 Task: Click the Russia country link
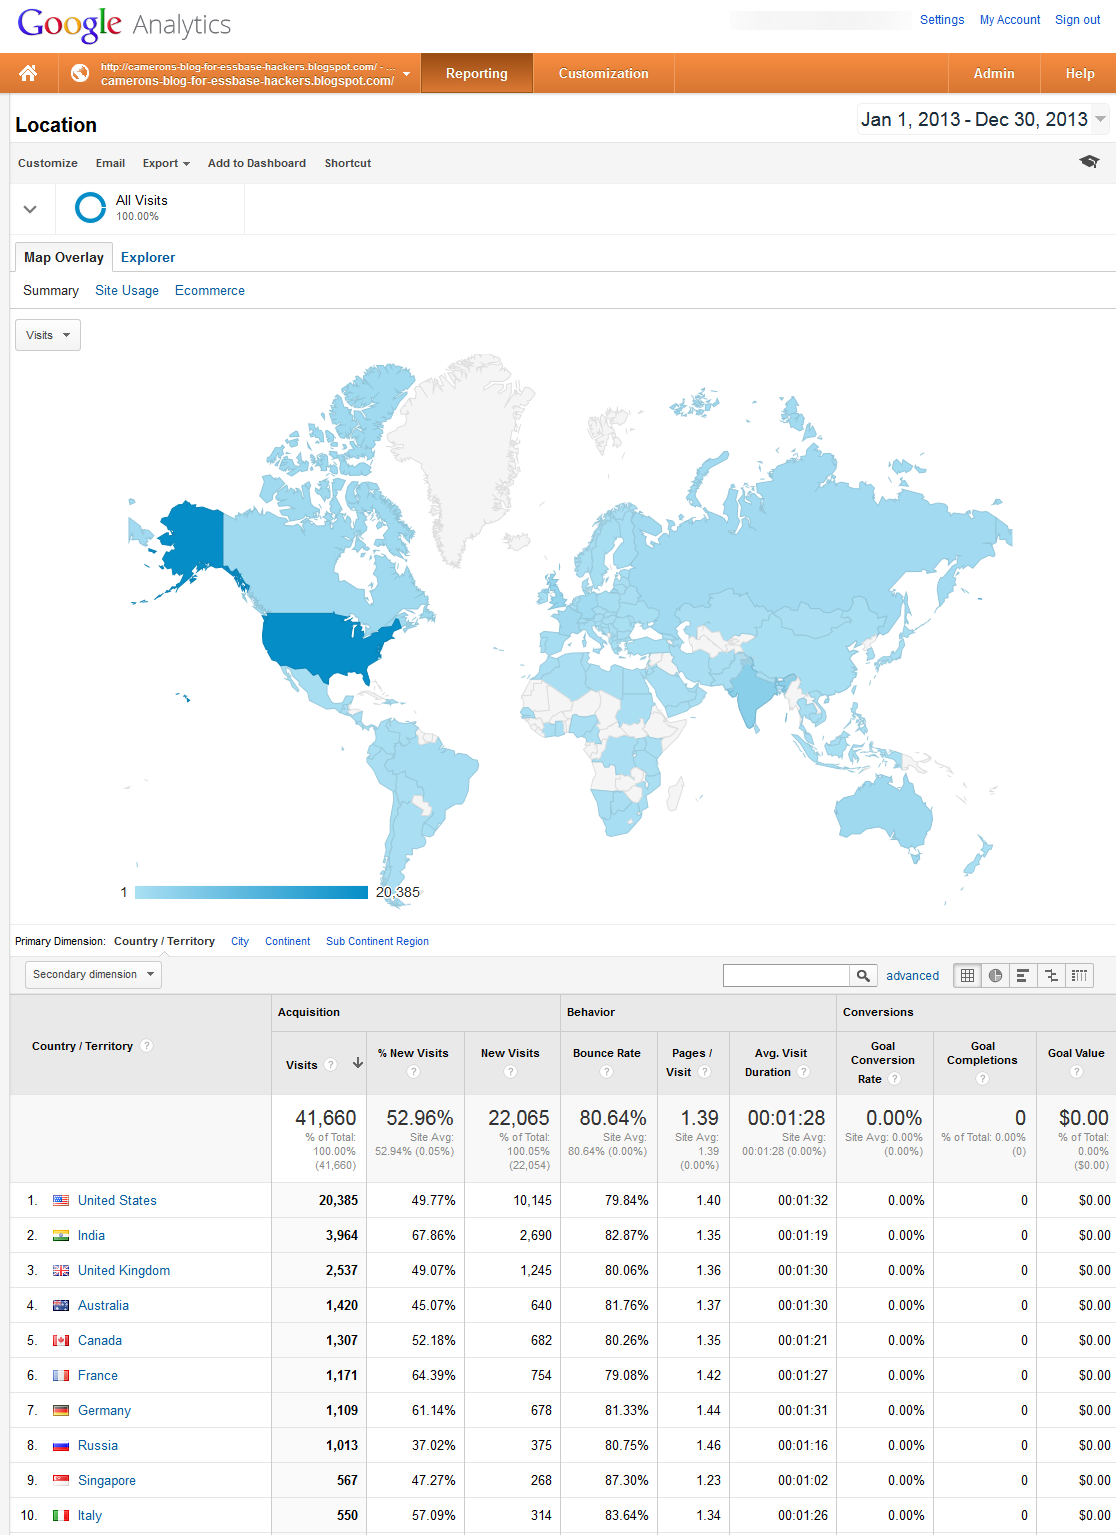98,1445
